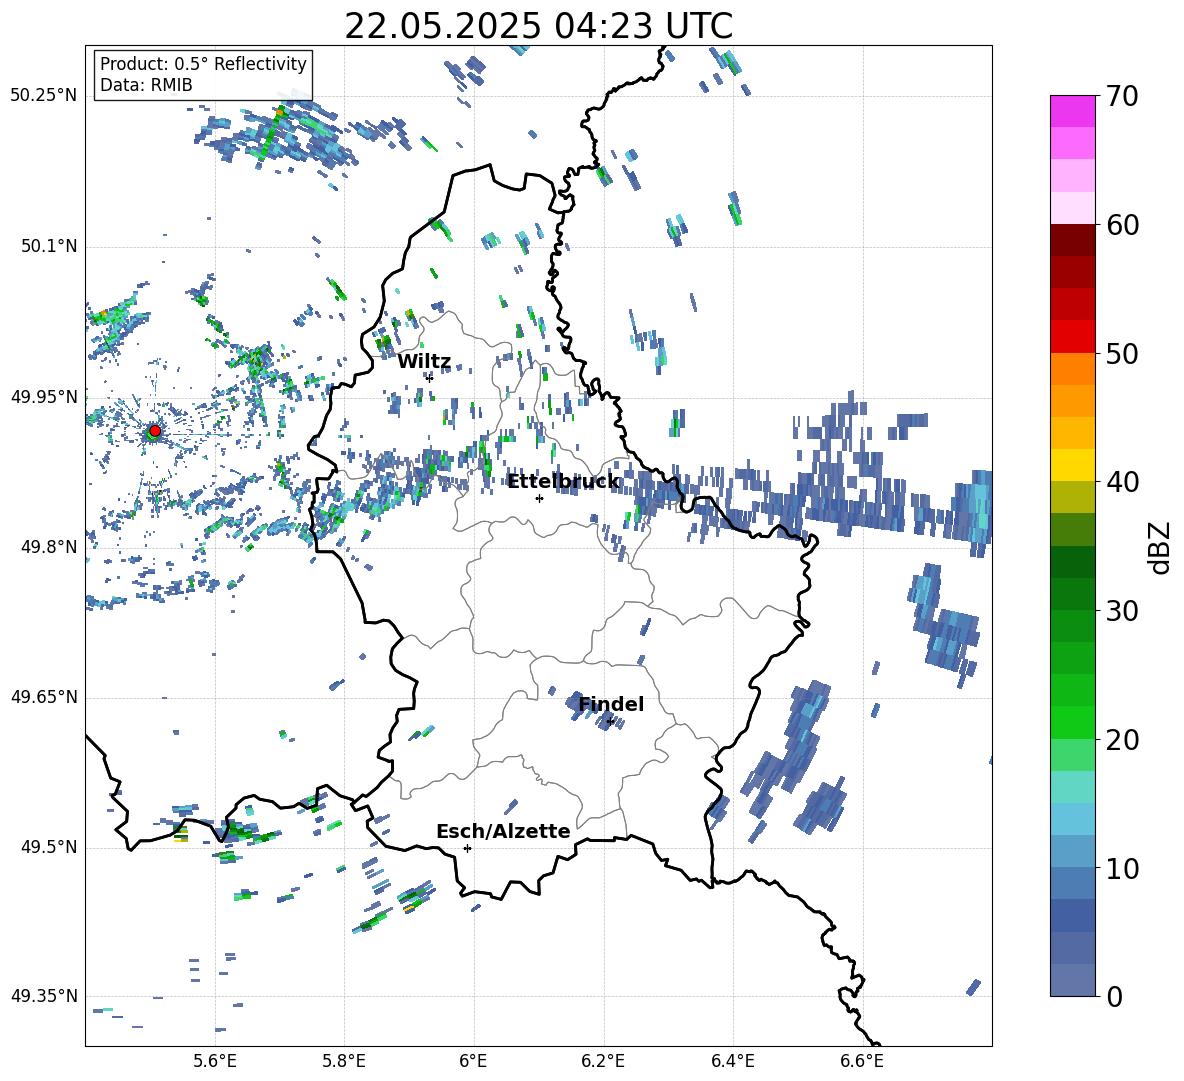Click the colorbar tick label 0
The image size is (1184, 1081).
[x=1115, y=997]
